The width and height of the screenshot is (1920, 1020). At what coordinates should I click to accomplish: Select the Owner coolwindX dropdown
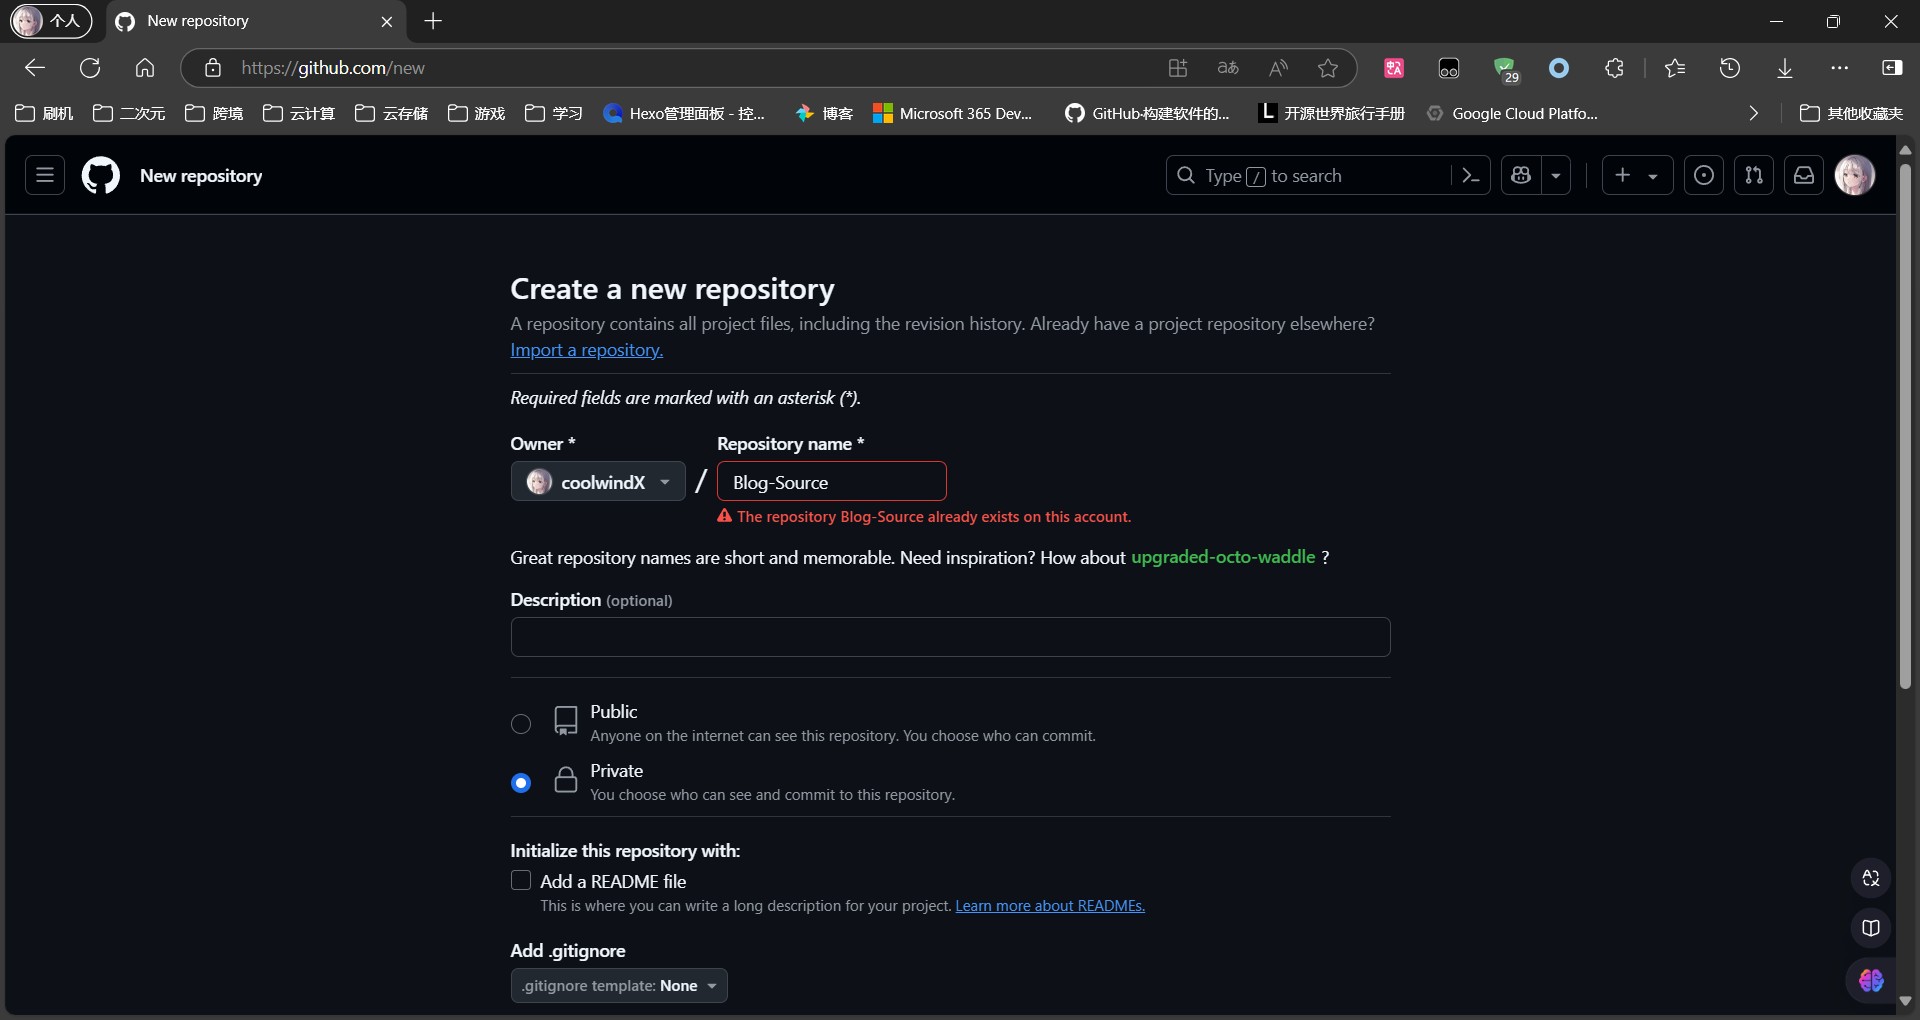[x=598, y=482]
